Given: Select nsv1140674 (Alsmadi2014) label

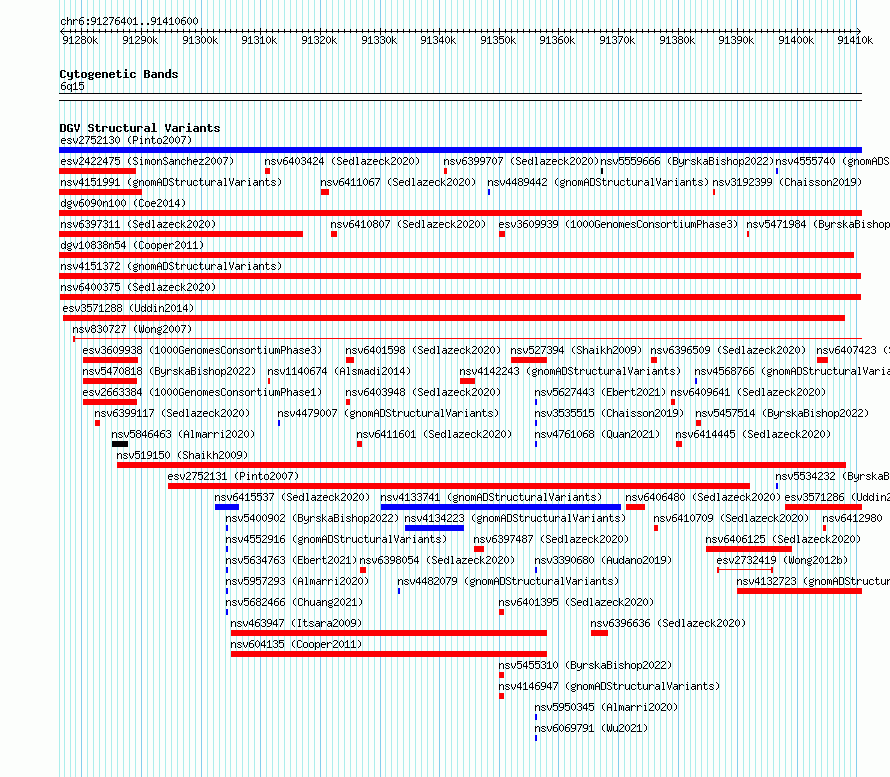Looking at the screenshot, I should pos(339,371).
